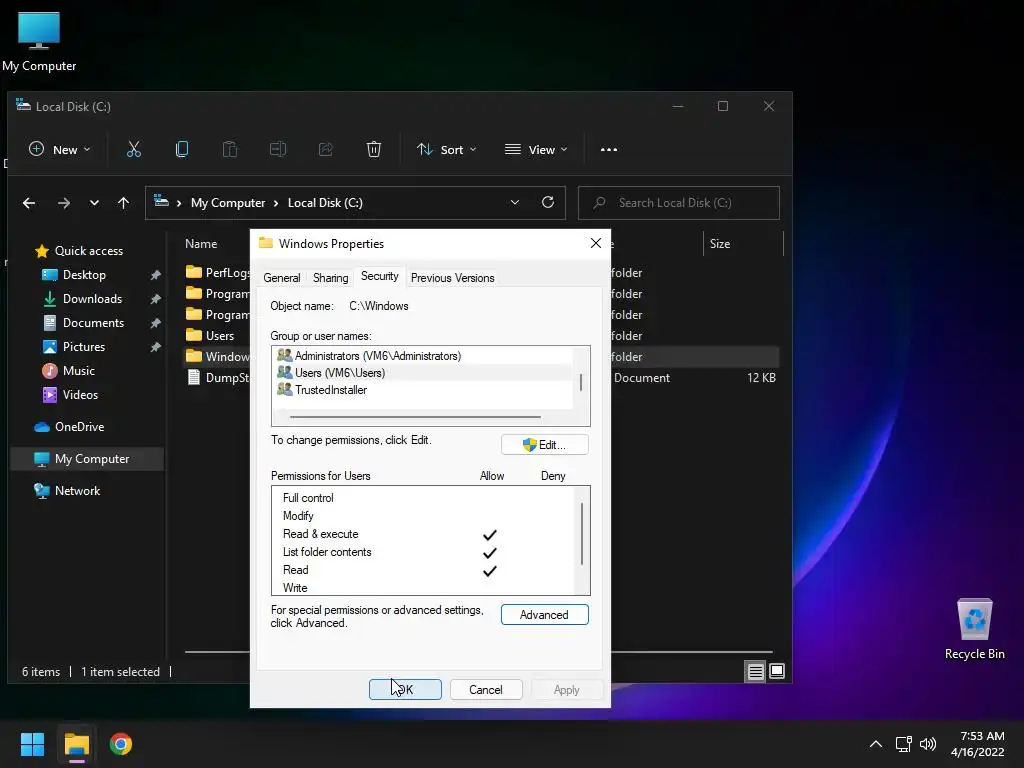Screen dimensions: 1024x768
Task: Show hidden tray icons chevron
Action: pos(876,744)
